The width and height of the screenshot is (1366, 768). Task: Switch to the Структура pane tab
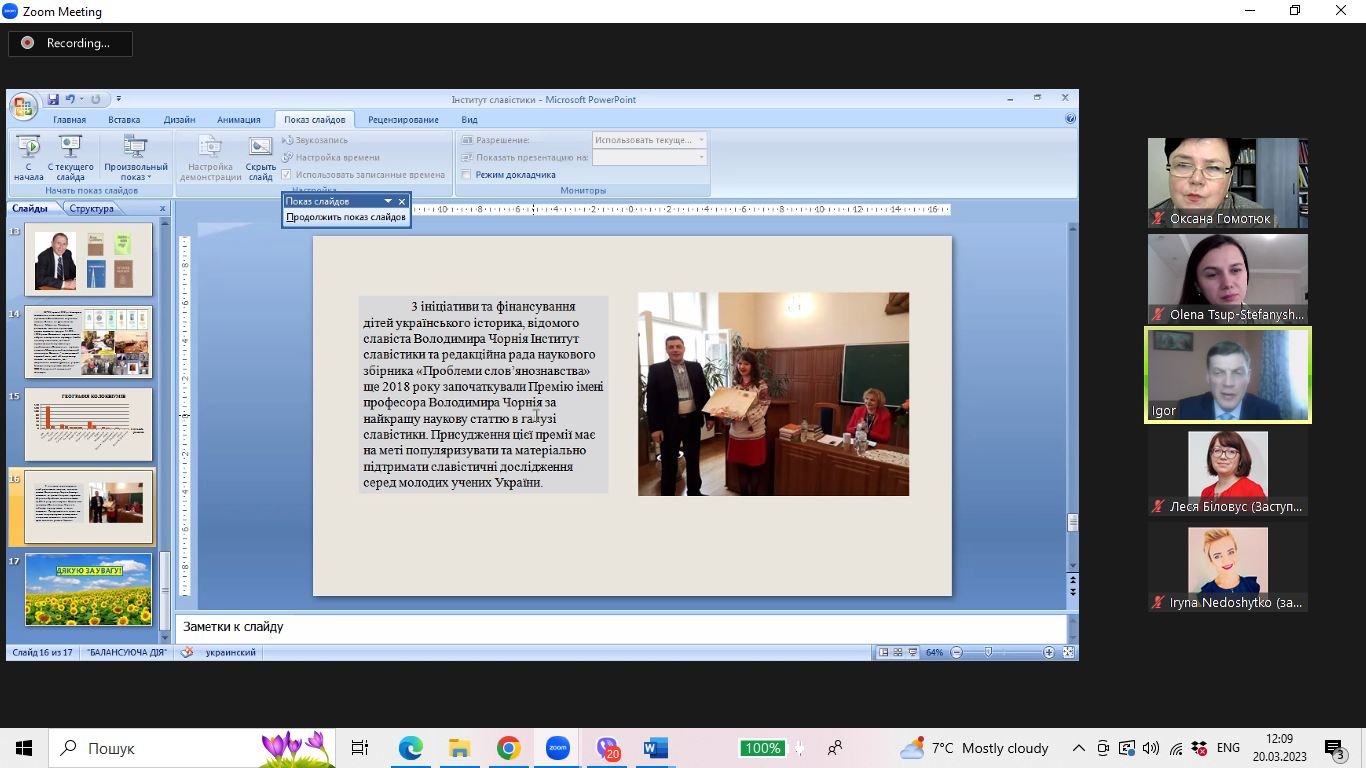[91, 209]
